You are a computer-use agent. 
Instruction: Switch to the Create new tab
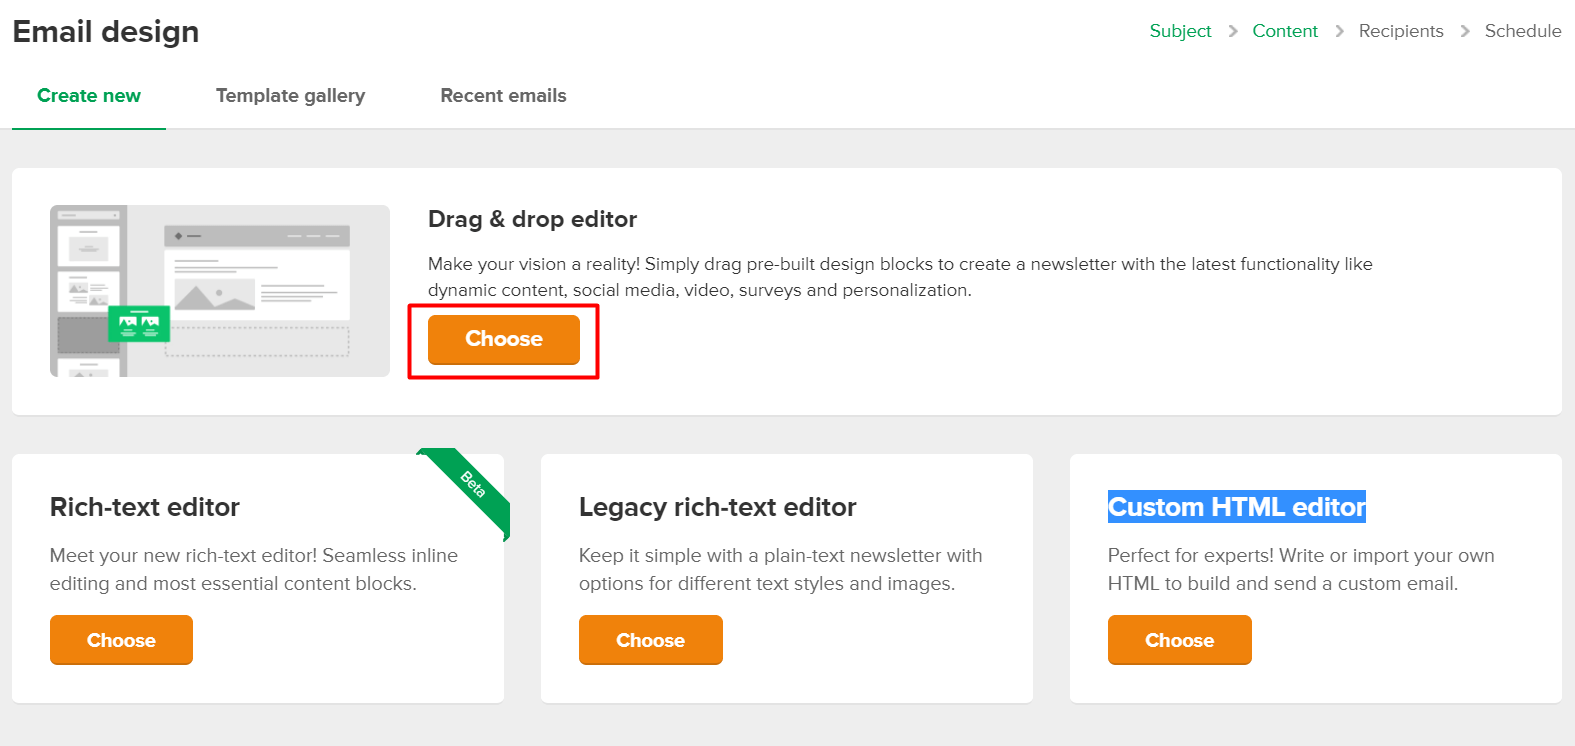click(x=89, y=96)
